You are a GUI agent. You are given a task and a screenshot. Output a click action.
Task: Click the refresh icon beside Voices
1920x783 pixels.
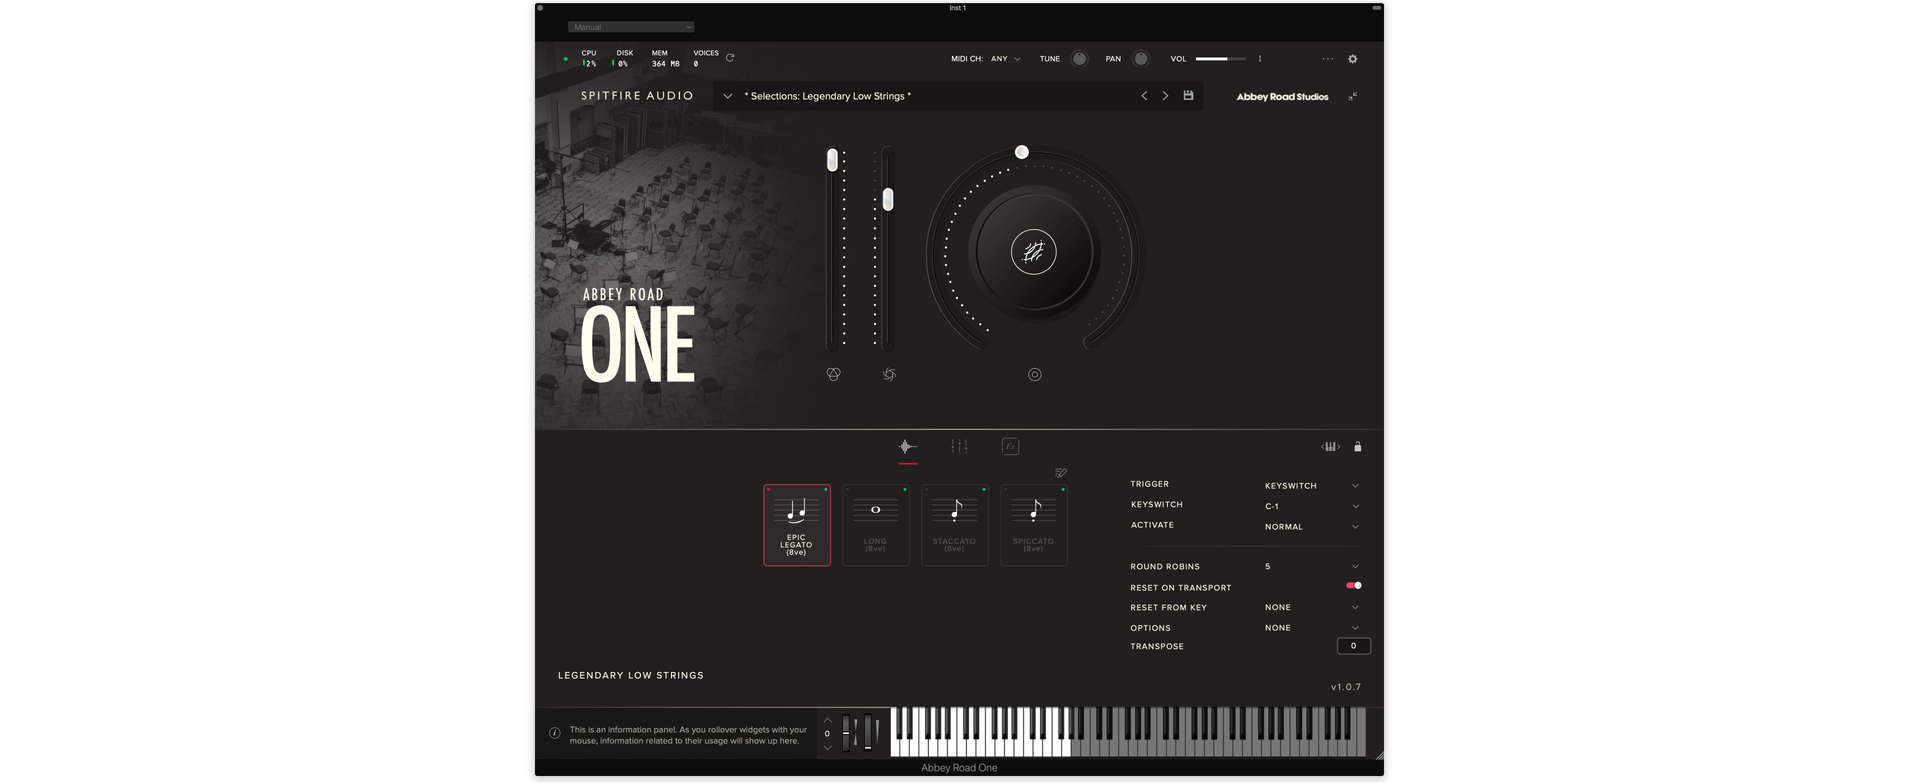click(x=730, y=58)
